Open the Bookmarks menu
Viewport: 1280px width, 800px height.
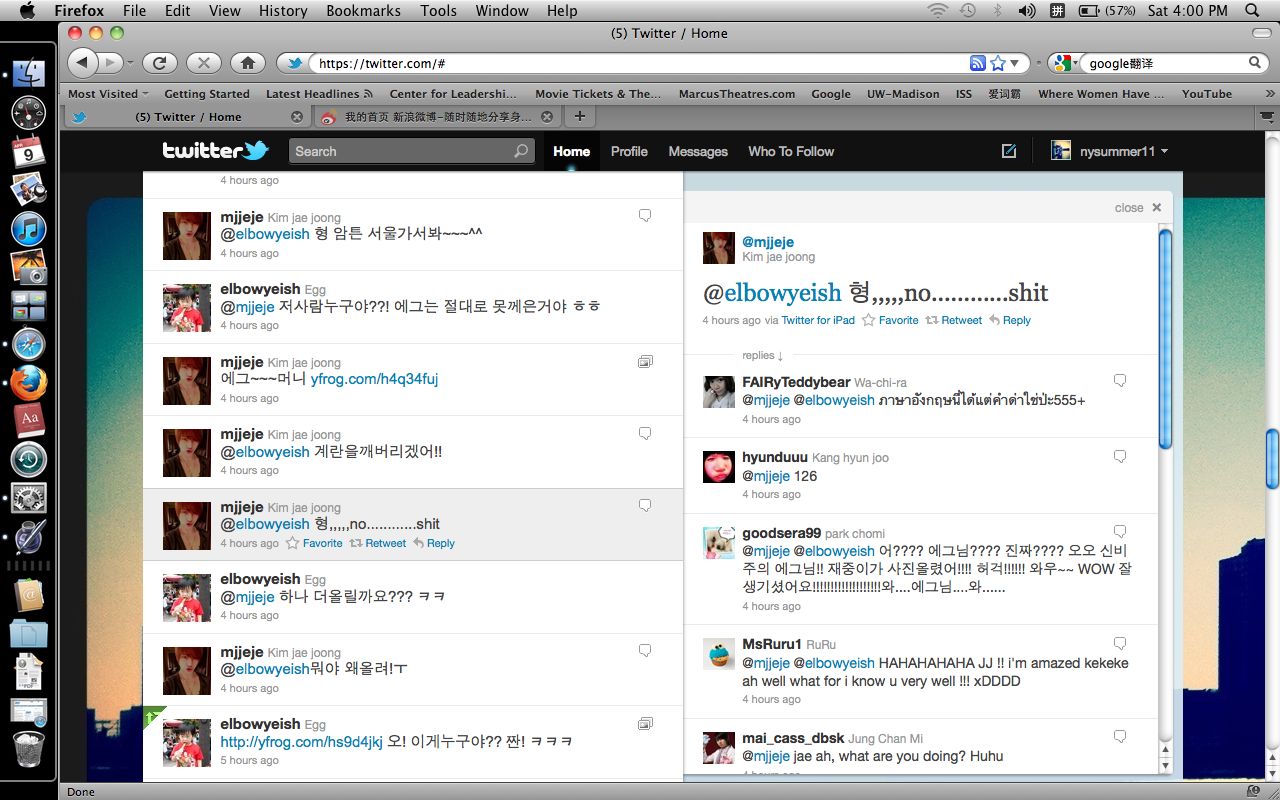click(x=365, y=11)
